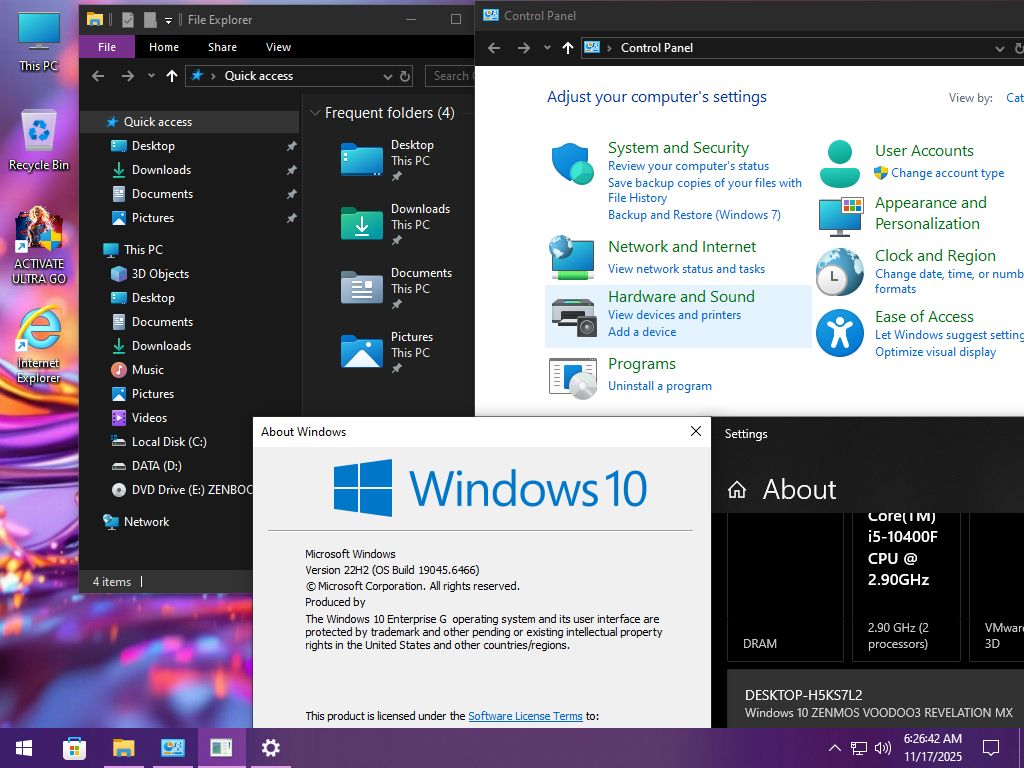
Task: Open Uninstall a program link
Action: (660, 386)
